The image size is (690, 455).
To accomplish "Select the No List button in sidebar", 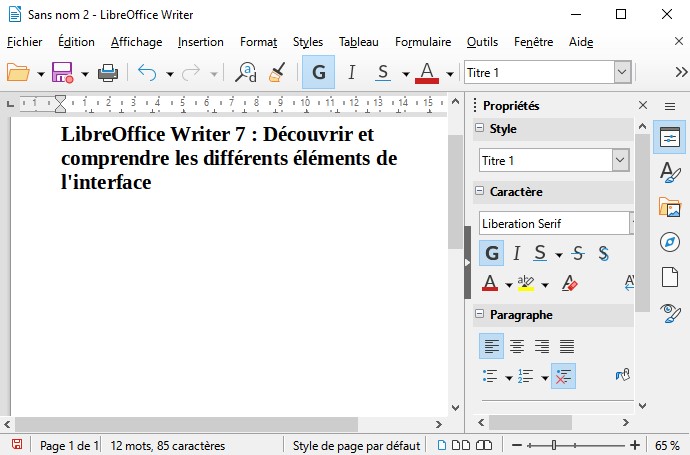I will pyautogui.click(x=563, y=376).
